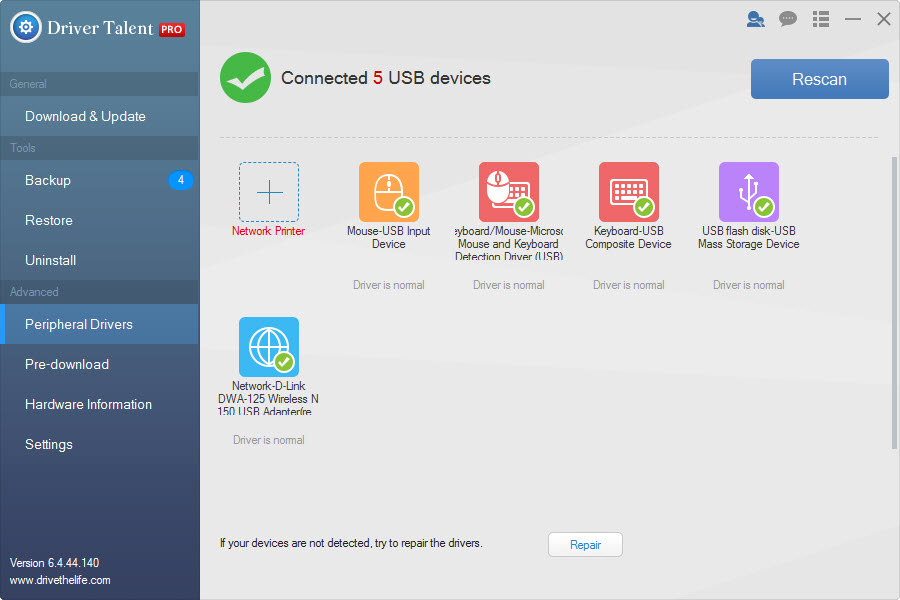
Task: Click the device list vertical scrollbar
Action: [894, 303]
